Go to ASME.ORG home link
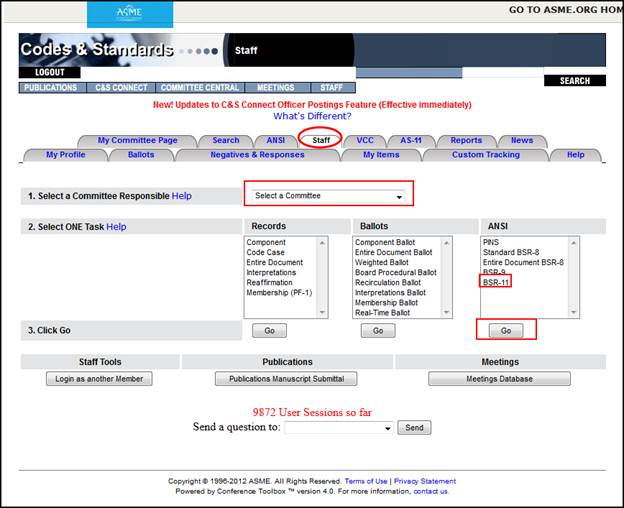624x508 pixels. pos(566,10)
